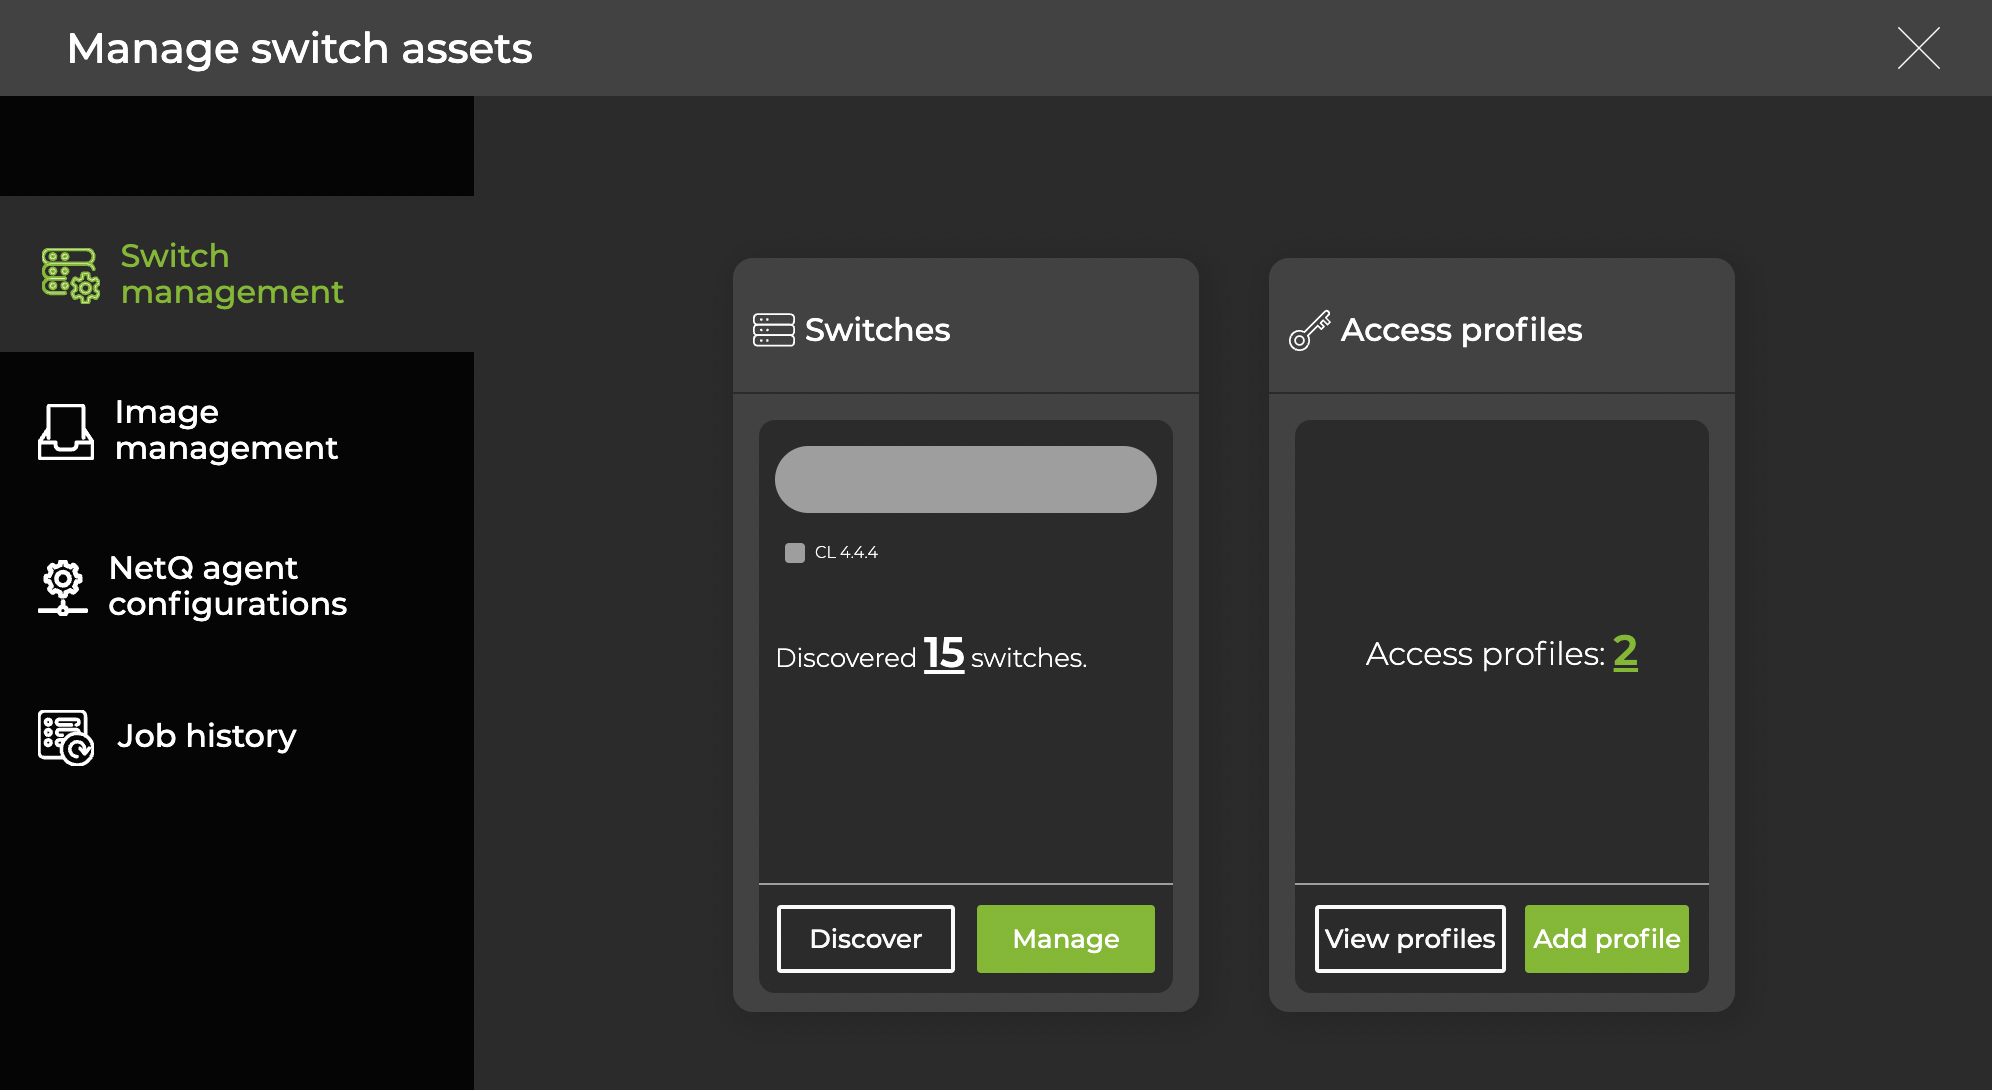Click the NetQ agent configurations gear icon
Image resolution: width=1992 pixels, height=1090 pixels.
63,586
